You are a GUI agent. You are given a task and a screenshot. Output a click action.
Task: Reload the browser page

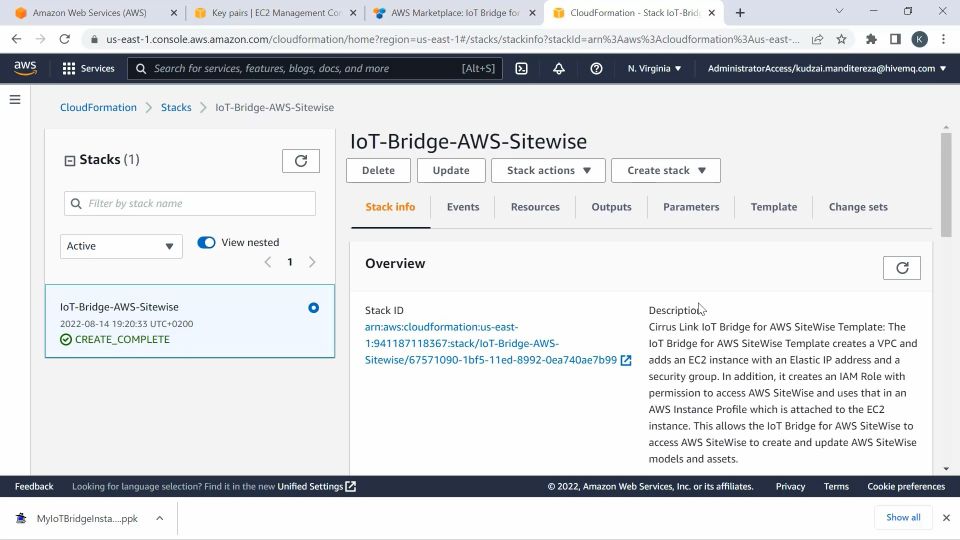pyautogui.click(x=64, y=39)
